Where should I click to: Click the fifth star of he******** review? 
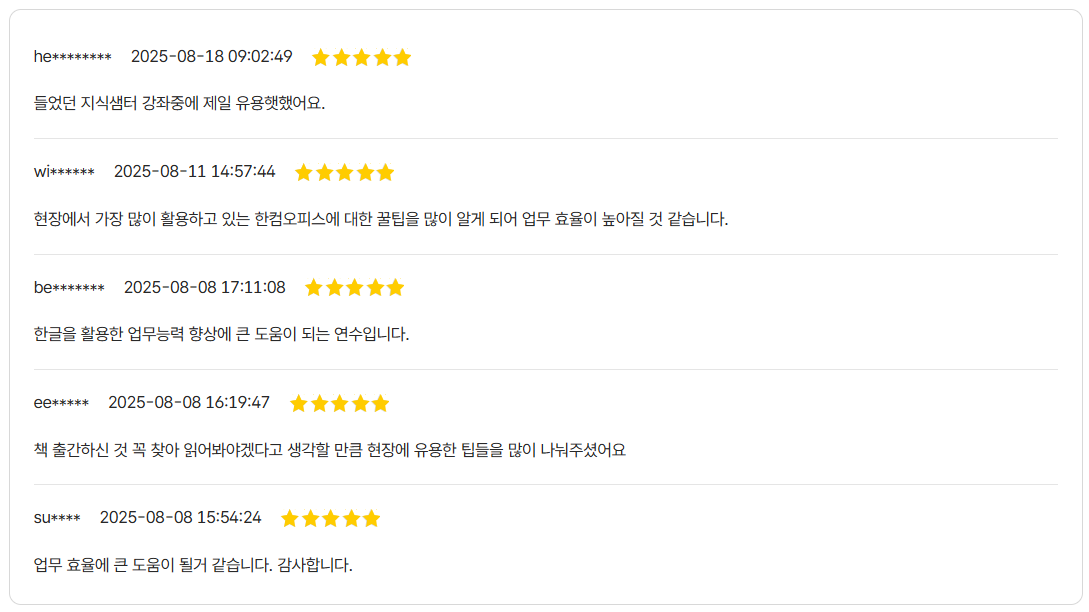402,58
